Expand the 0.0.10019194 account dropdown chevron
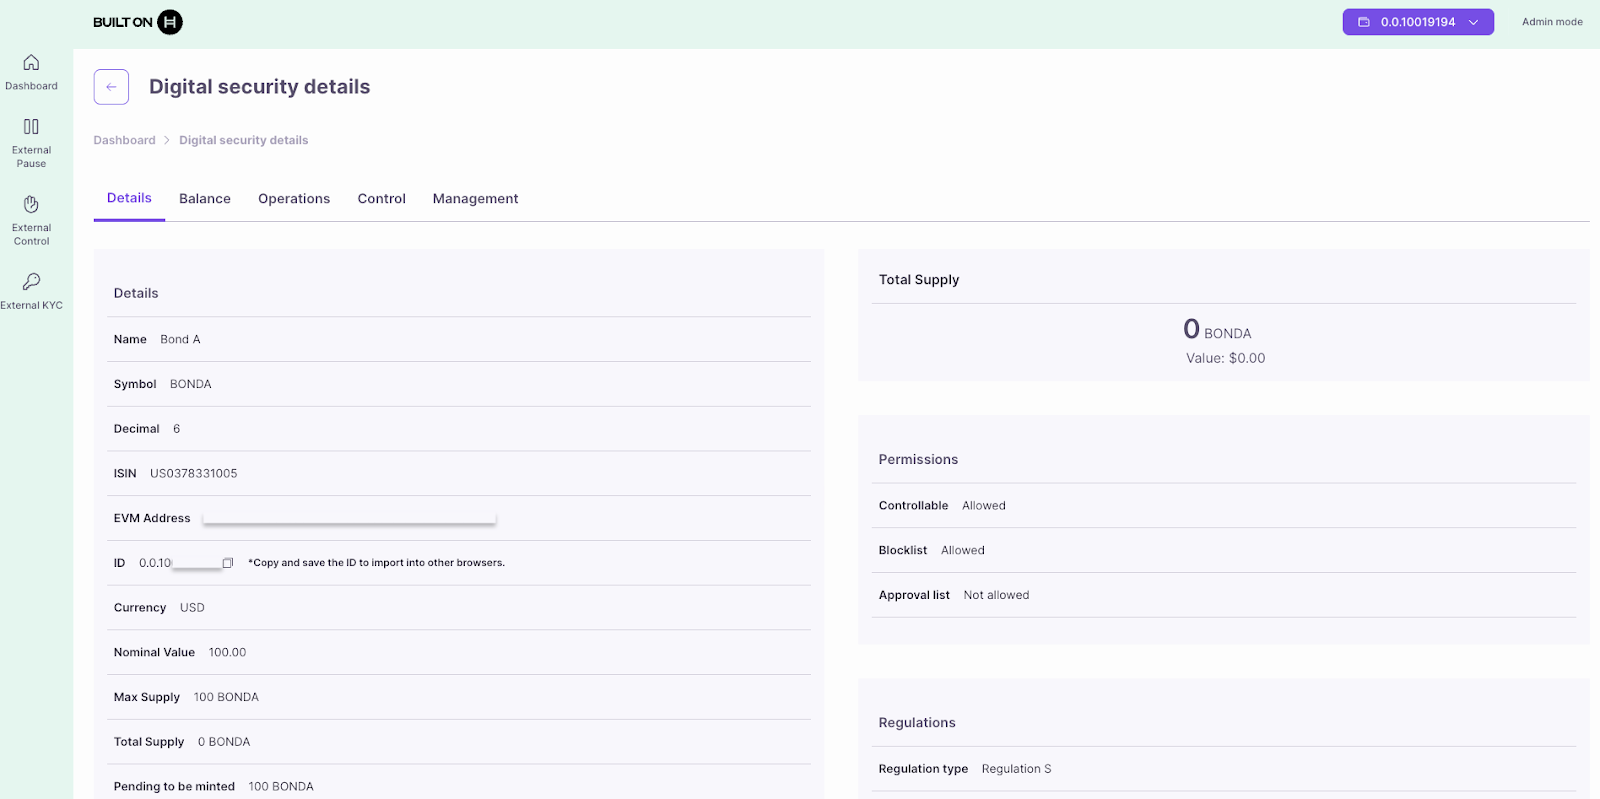 click(1473, 22)
